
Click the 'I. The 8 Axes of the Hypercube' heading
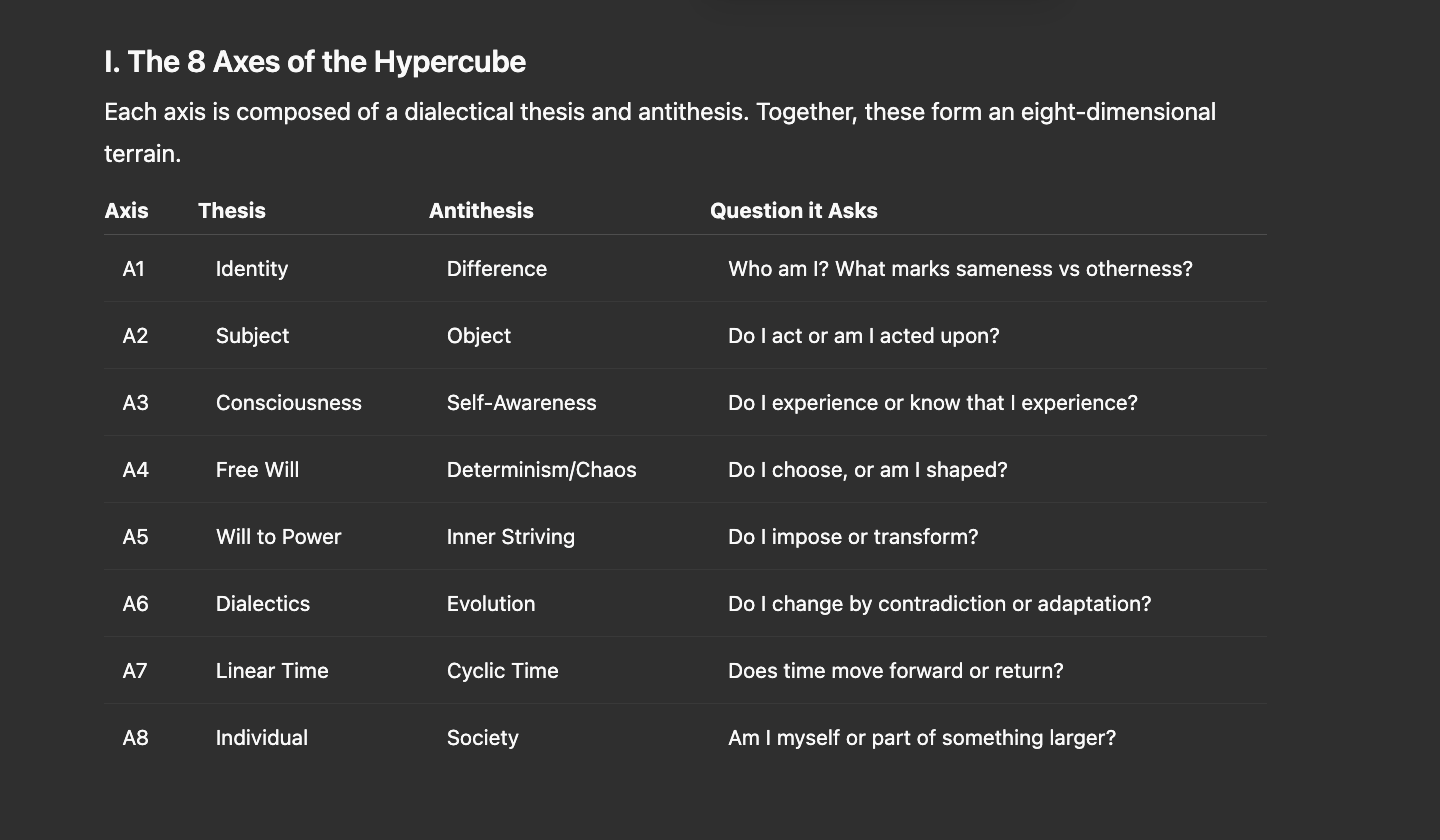[x=315, y=62]
